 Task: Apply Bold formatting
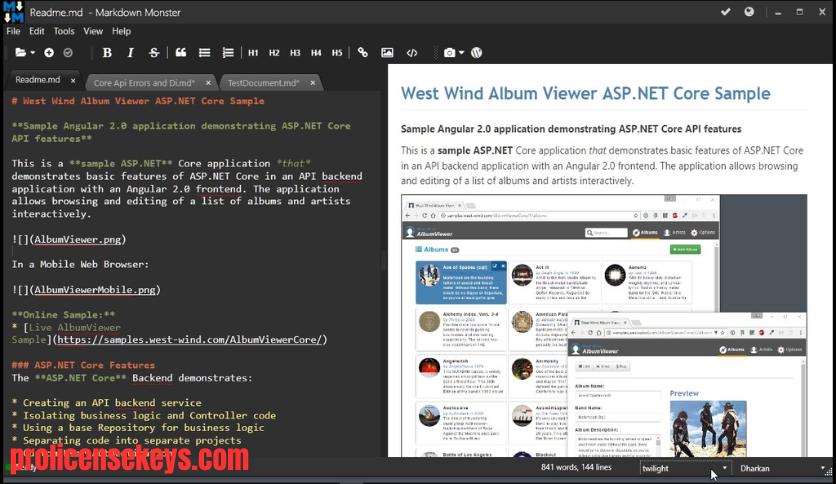(107, 53)
